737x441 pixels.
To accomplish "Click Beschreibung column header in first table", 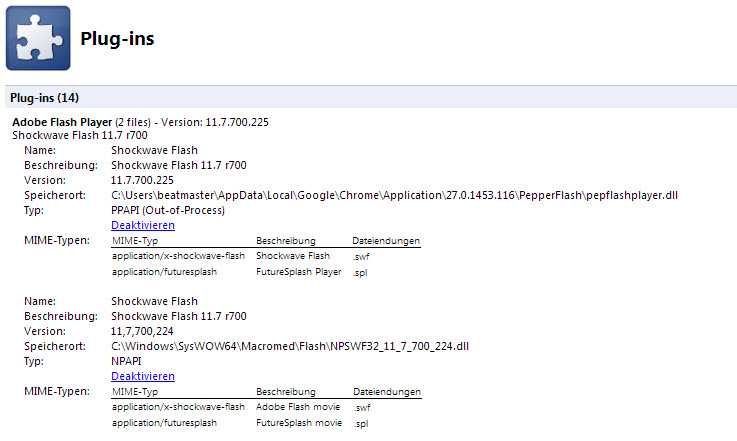I will [286, 241].
